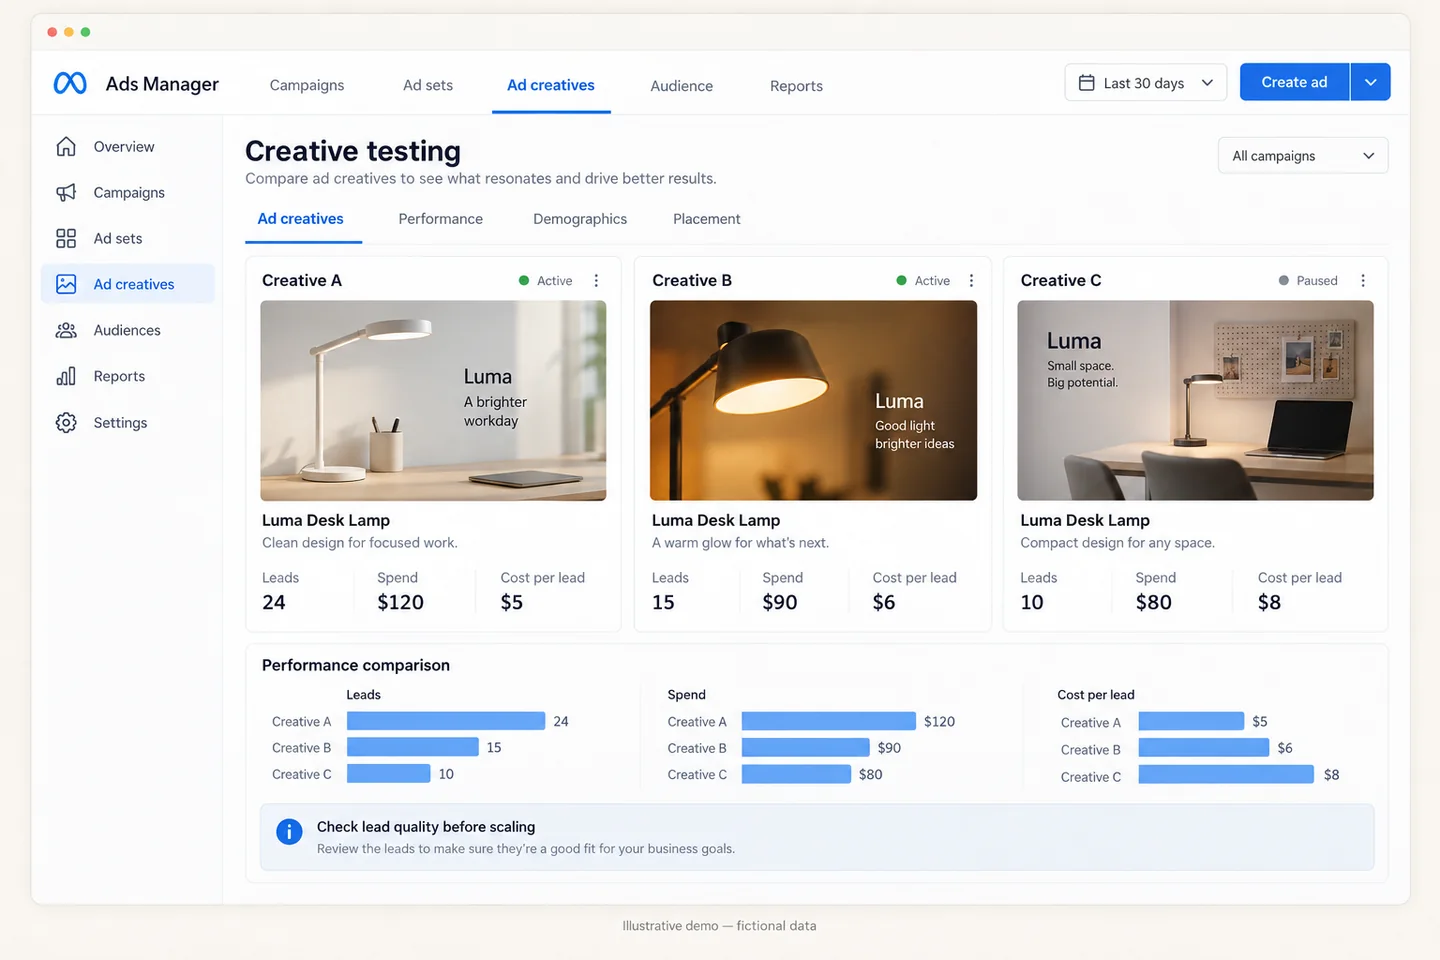Image resolution: width=1440 pixels, height=960 pixels.
Task: Click the Meta infinity logo
Action: pyautogui.click(x=70, y=83)
